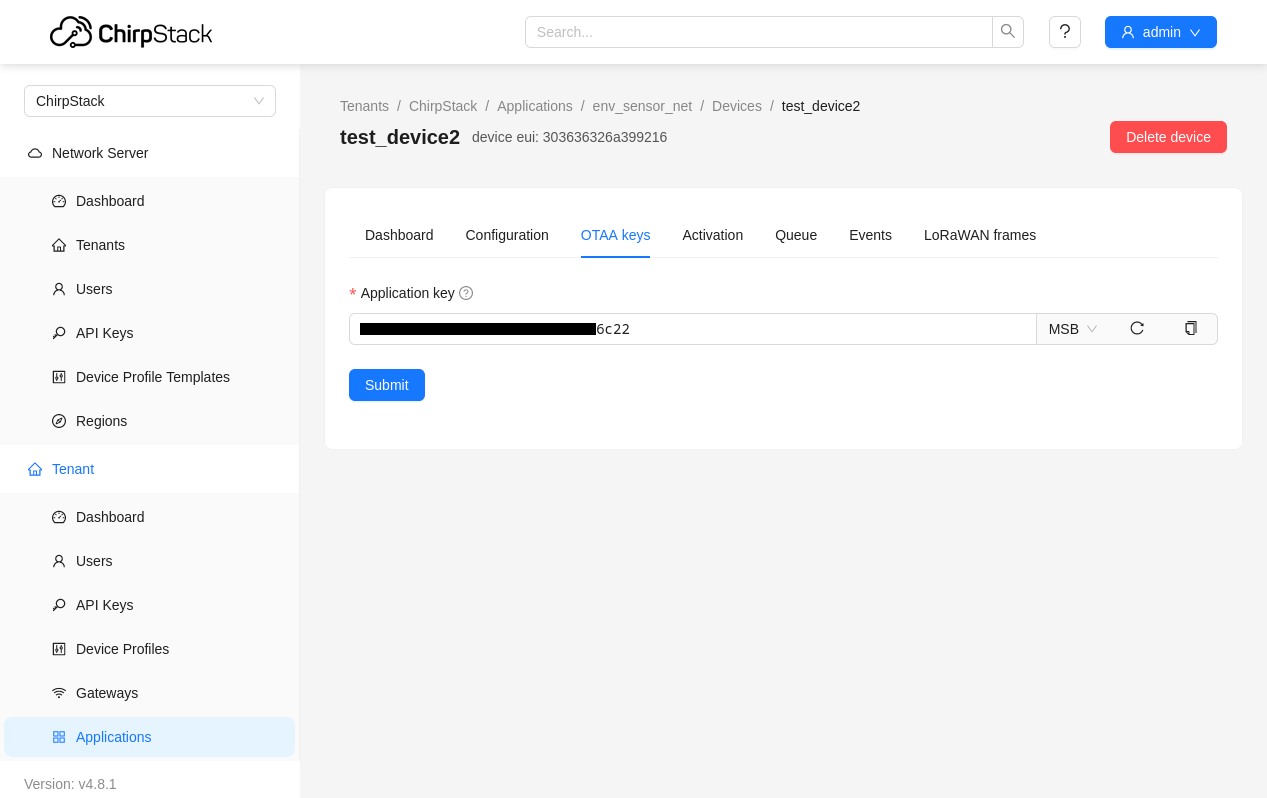Go to ChirpStack breadcrumb link
1267x798 pixels.
point(443,106)
